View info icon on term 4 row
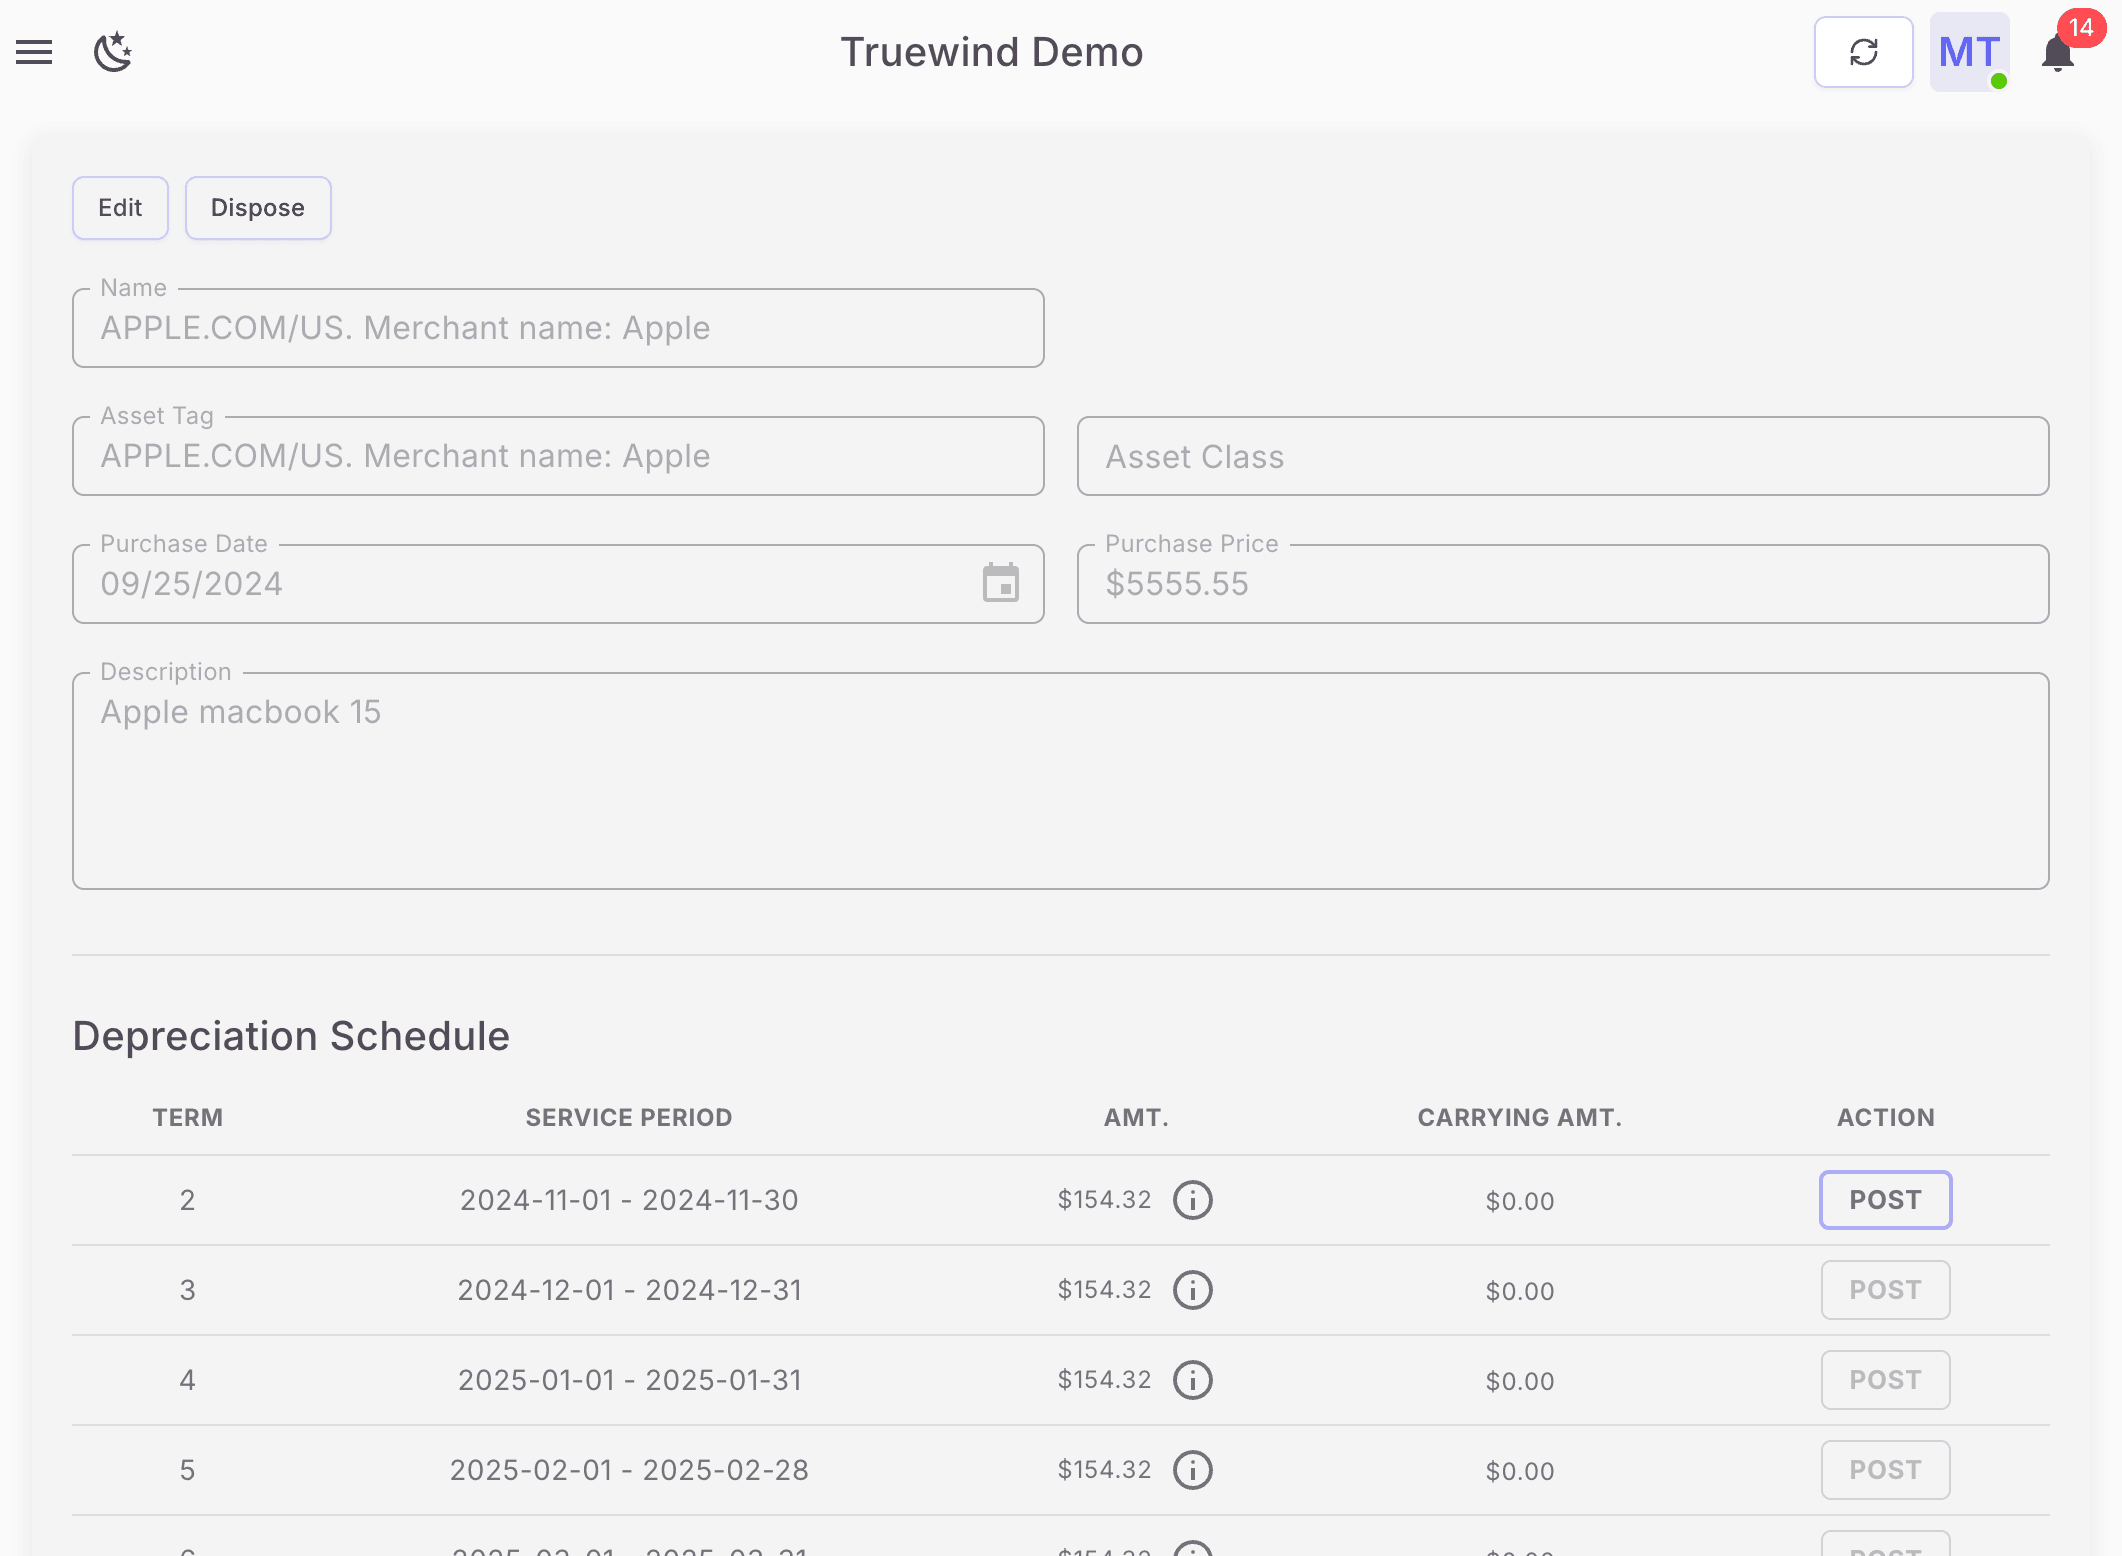 1192,1380
